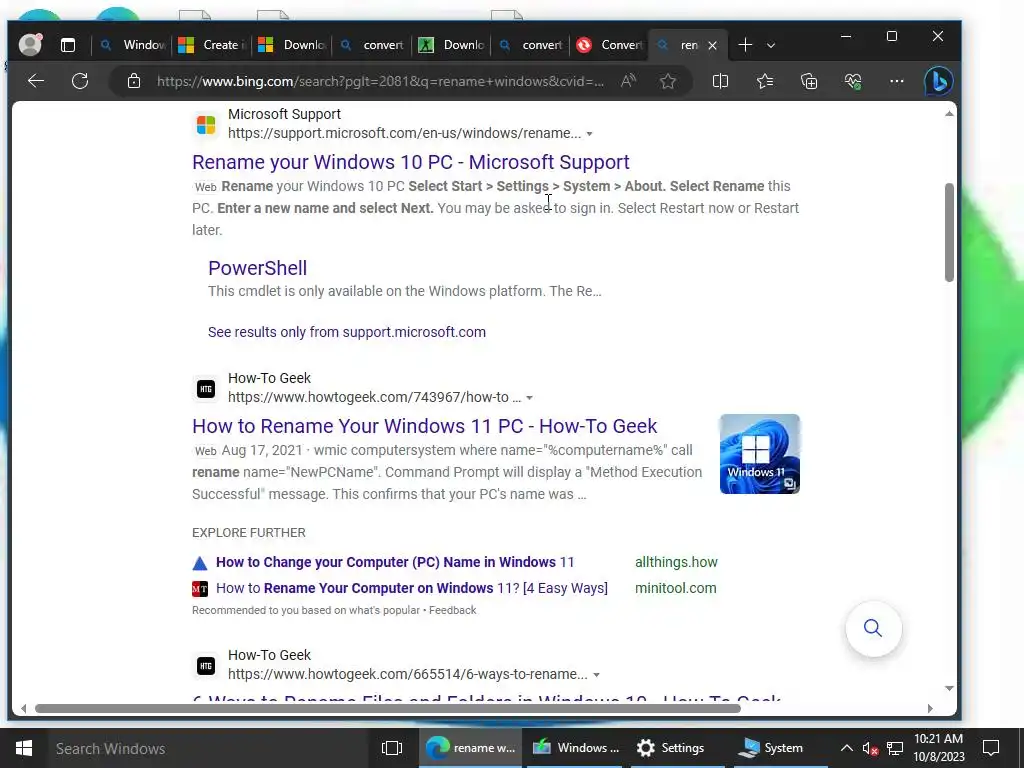1024x768 pixels.
Task: Open the volume speaker tray icon
Action: click(870, 748)
